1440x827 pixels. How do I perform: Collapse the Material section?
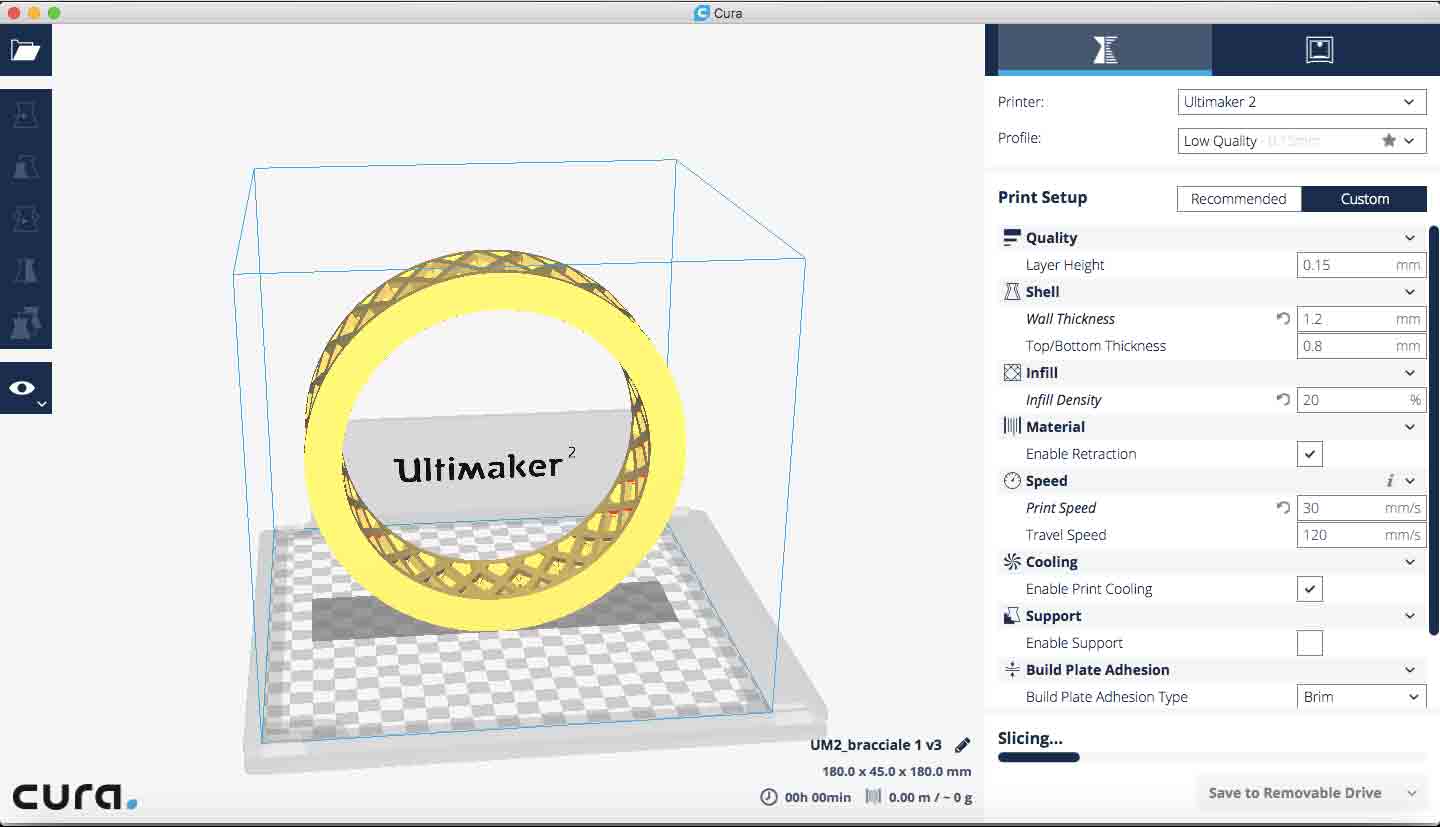click(x=1409, y=427)
